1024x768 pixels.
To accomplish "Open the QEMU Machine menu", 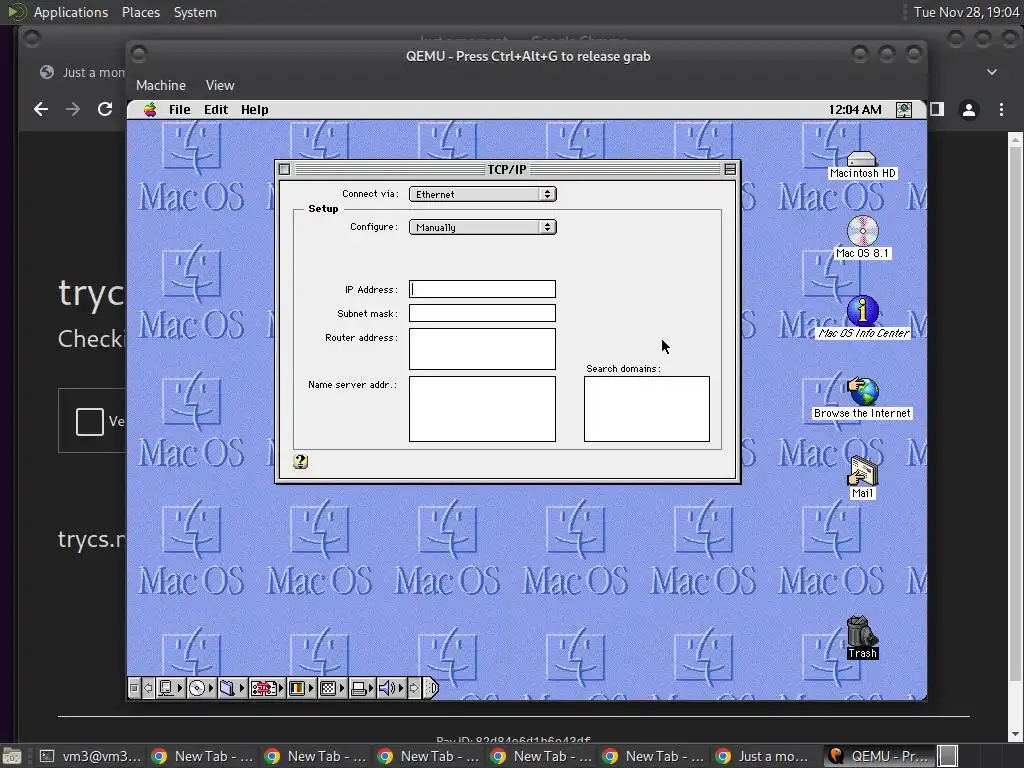I will pos(161,85).
